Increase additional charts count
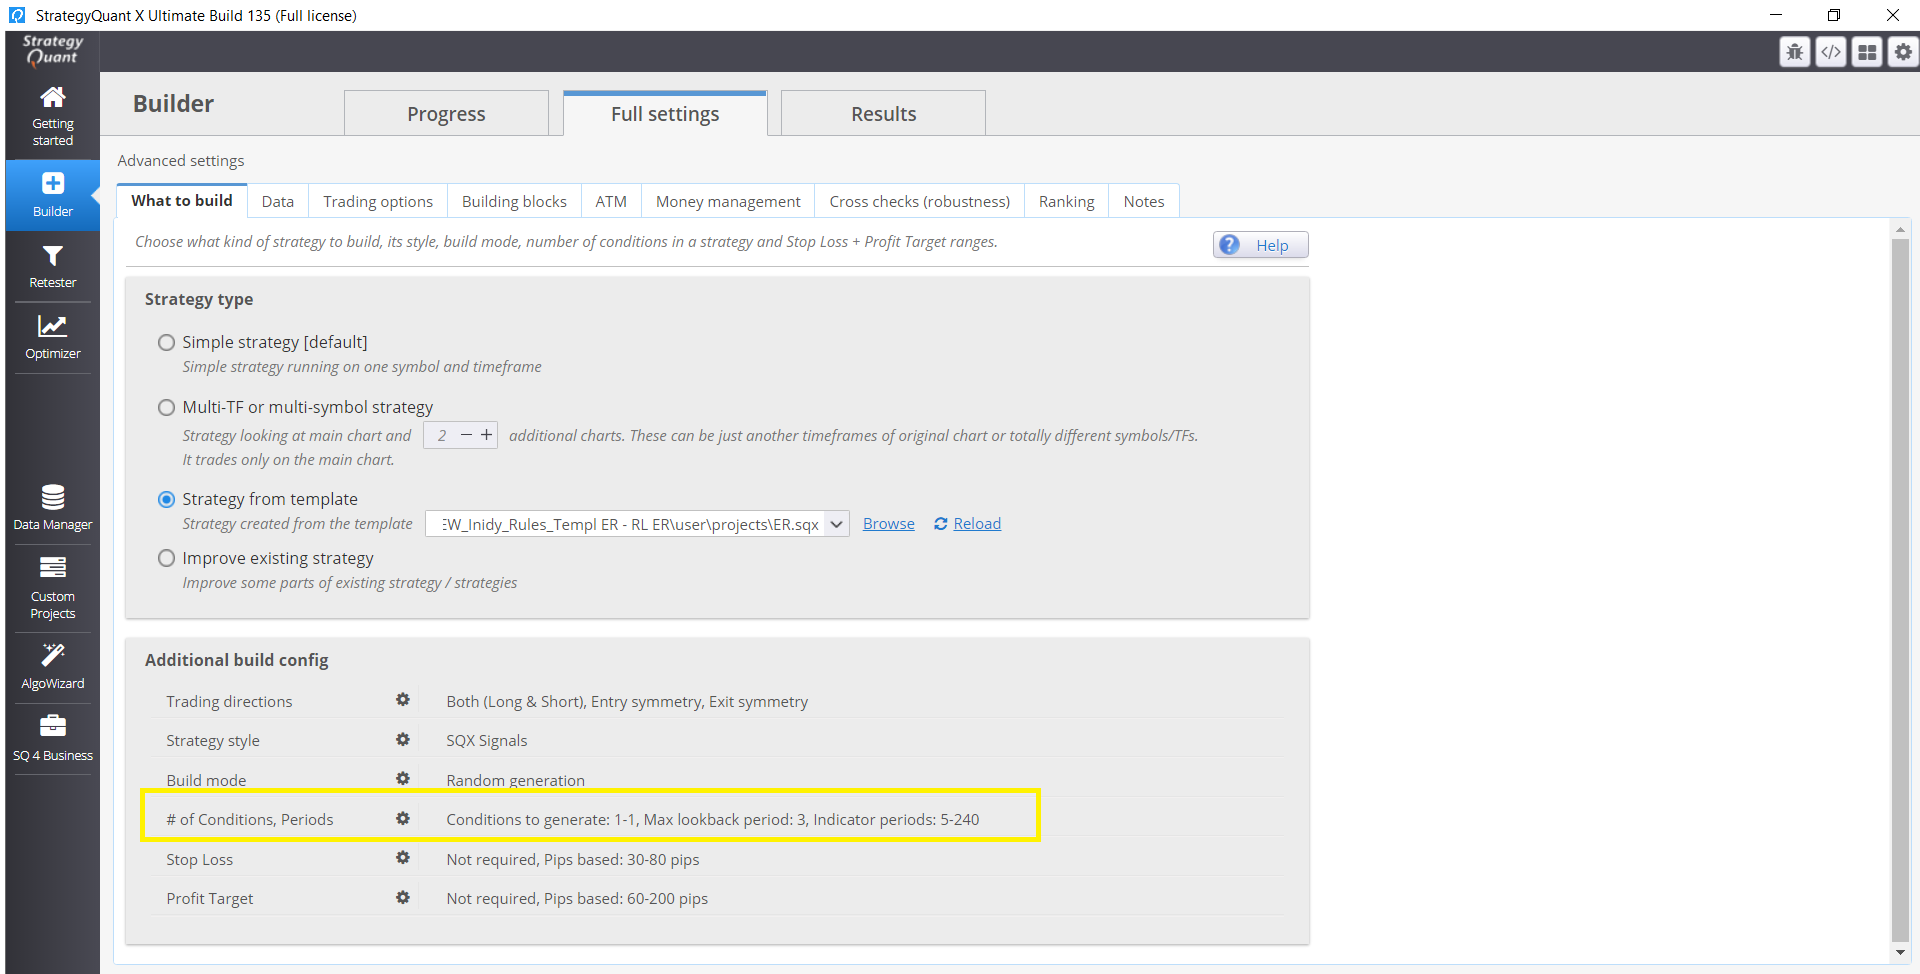 [x=487, y=435]
